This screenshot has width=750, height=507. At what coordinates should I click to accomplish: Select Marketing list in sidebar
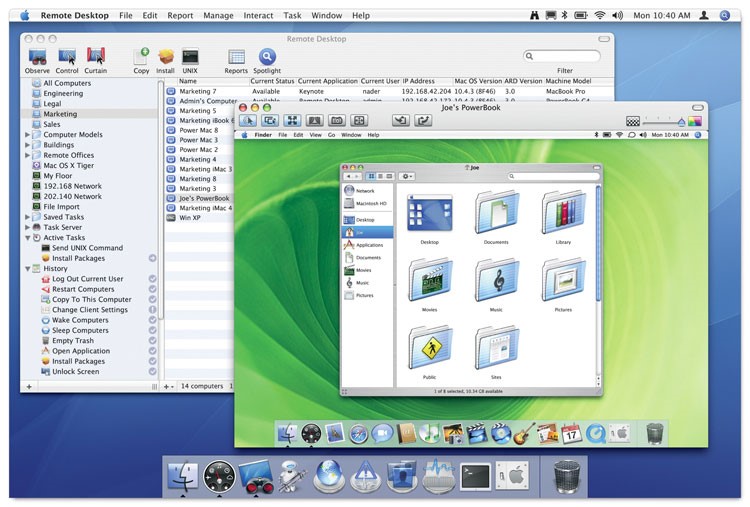89,114
